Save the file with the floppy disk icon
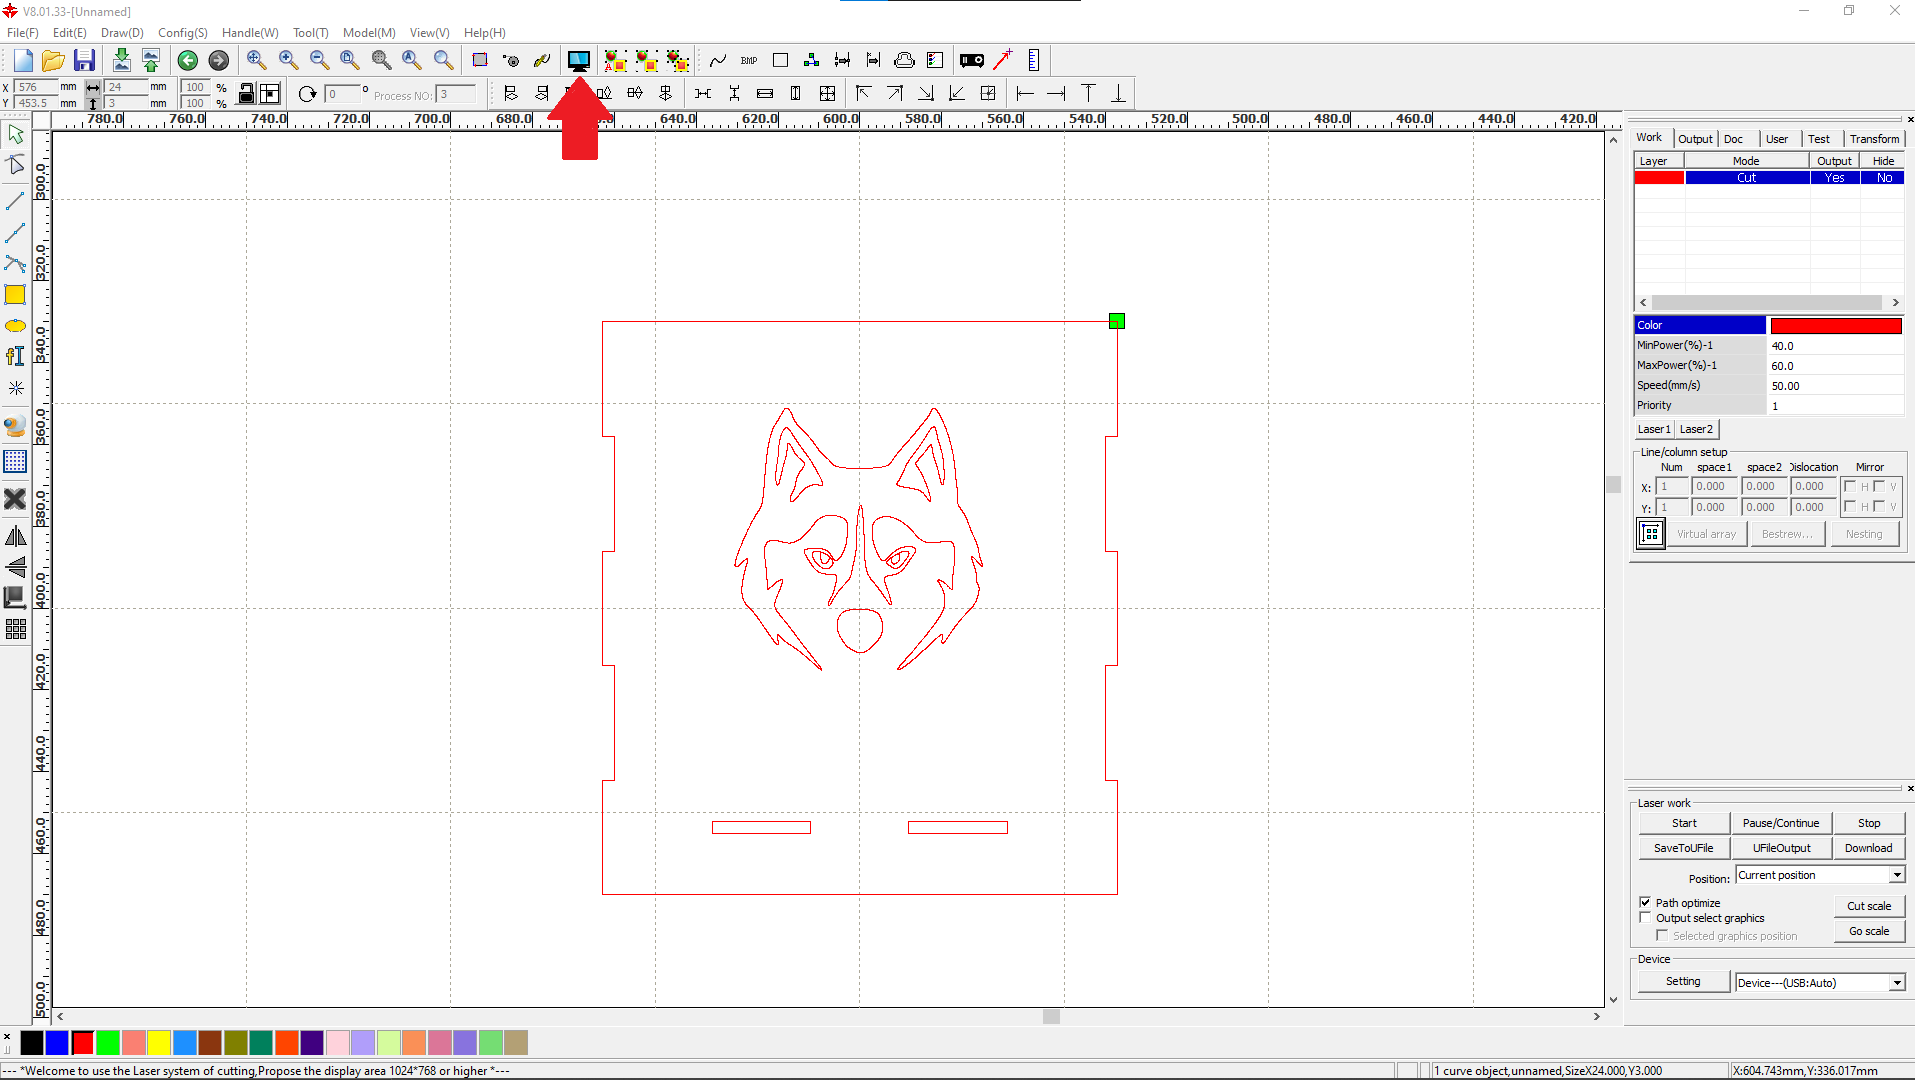 pos(84,60)
